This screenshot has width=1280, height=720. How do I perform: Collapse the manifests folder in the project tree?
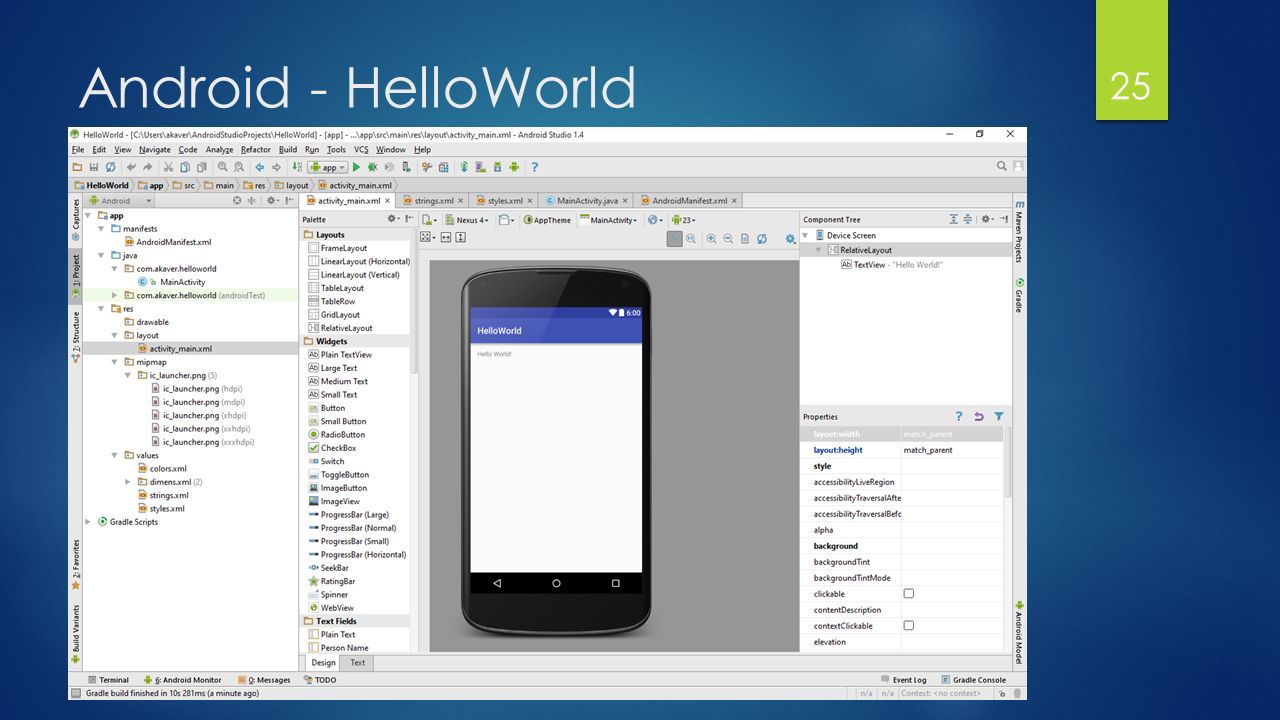102,229
